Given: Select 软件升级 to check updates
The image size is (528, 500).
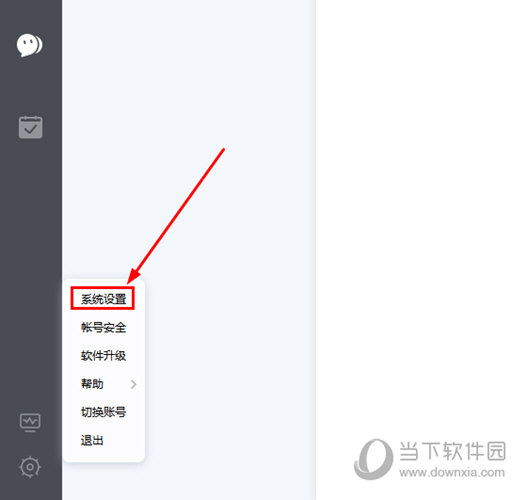Looking at the screenshot, I should point(103,356).
